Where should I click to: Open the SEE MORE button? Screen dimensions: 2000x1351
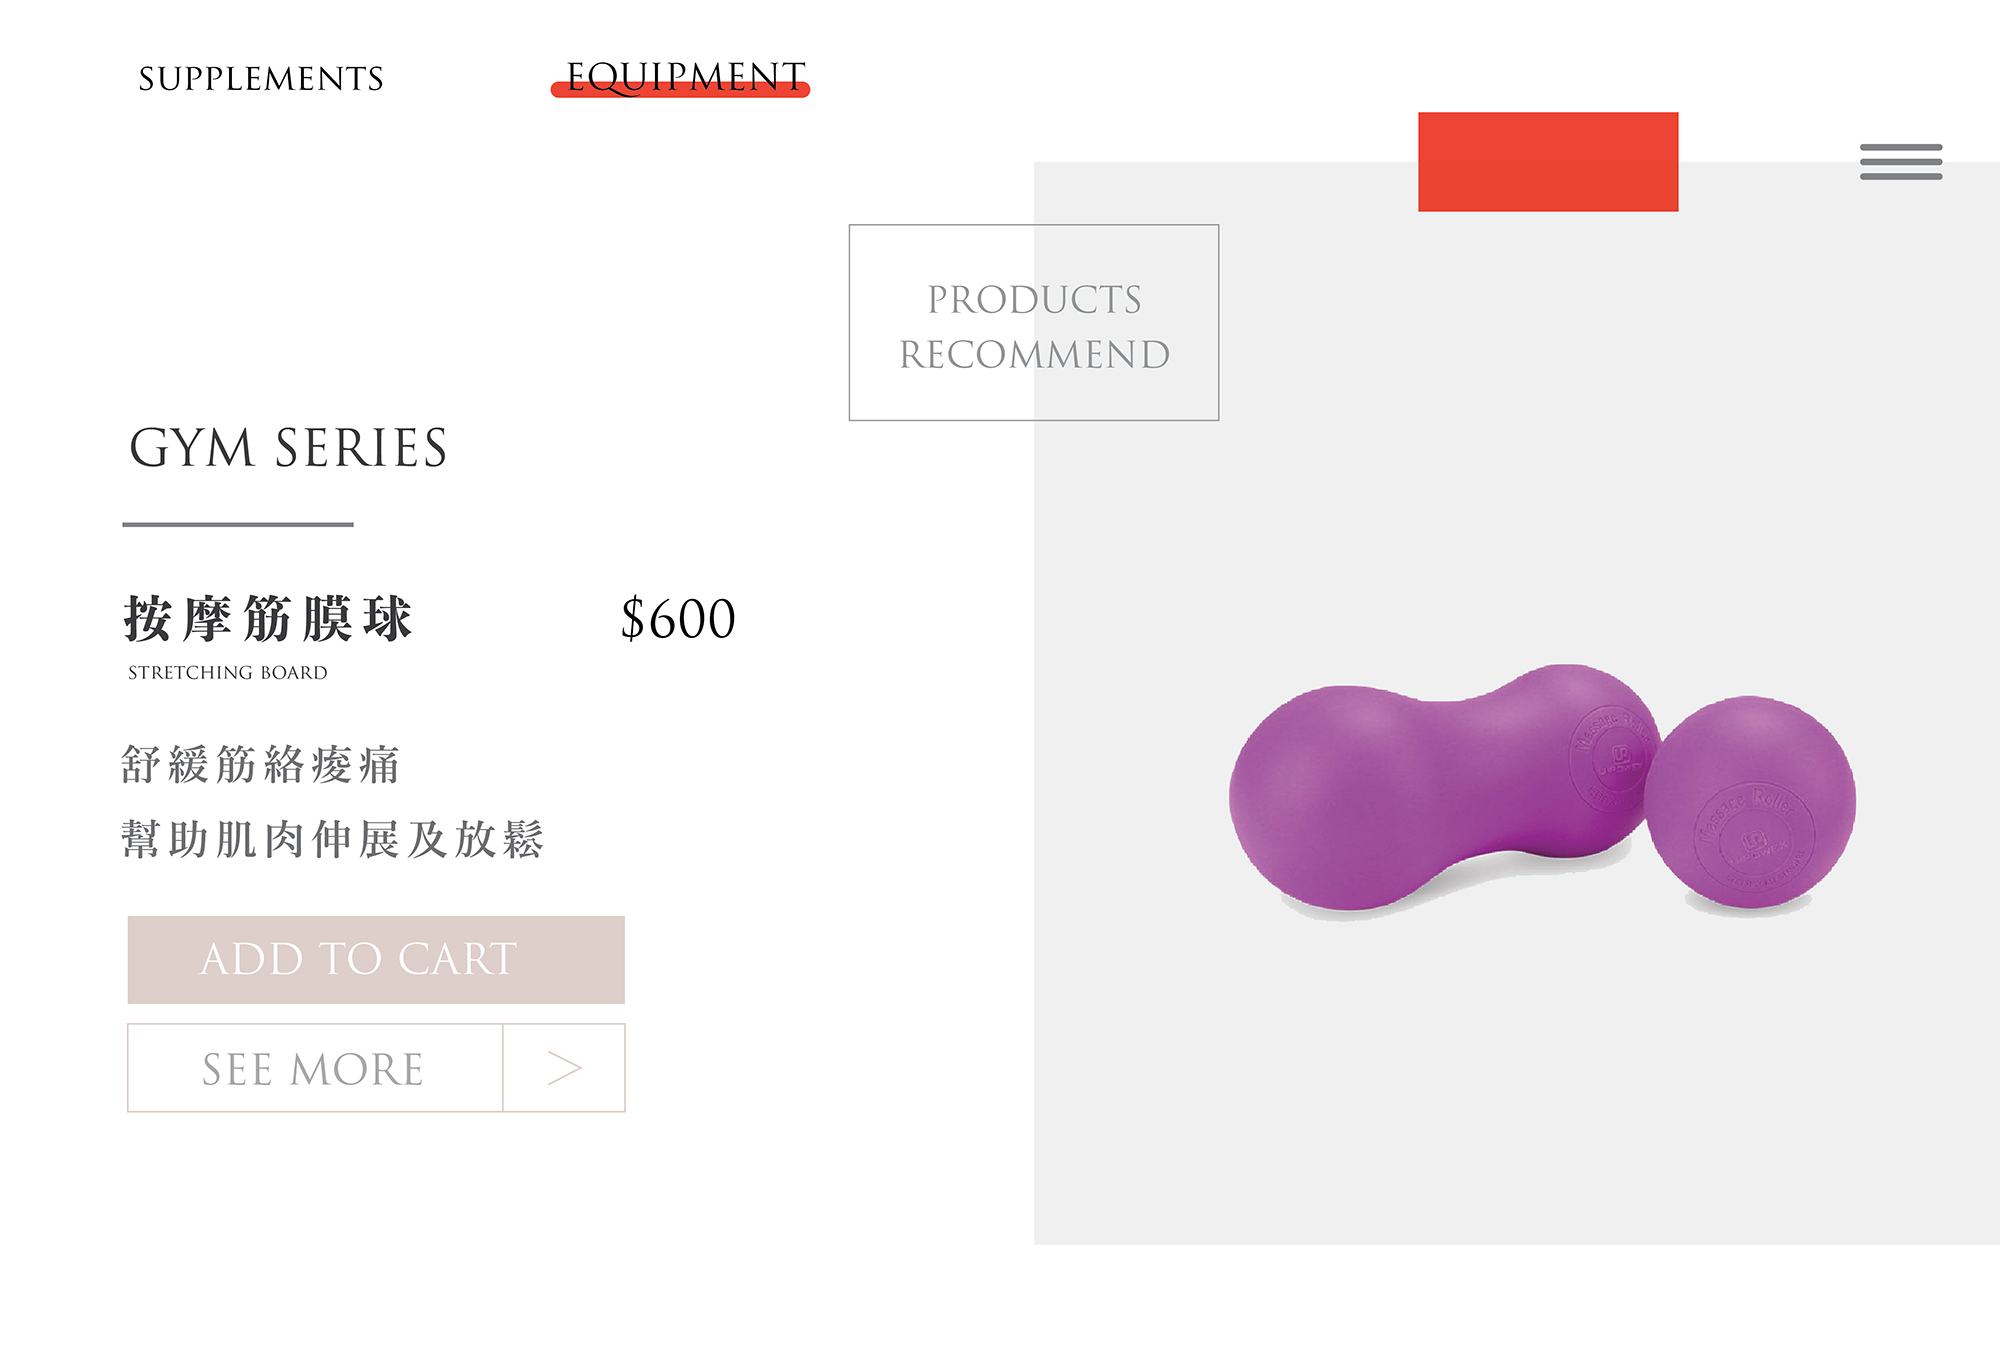tap(315, 1067)
